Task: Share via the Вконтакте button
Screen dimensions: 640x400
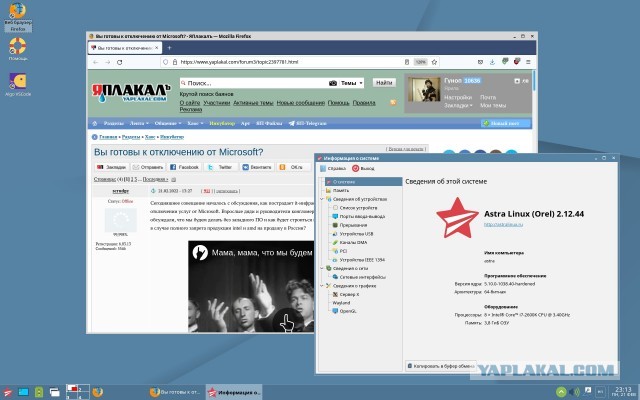Action: point(257,167)
